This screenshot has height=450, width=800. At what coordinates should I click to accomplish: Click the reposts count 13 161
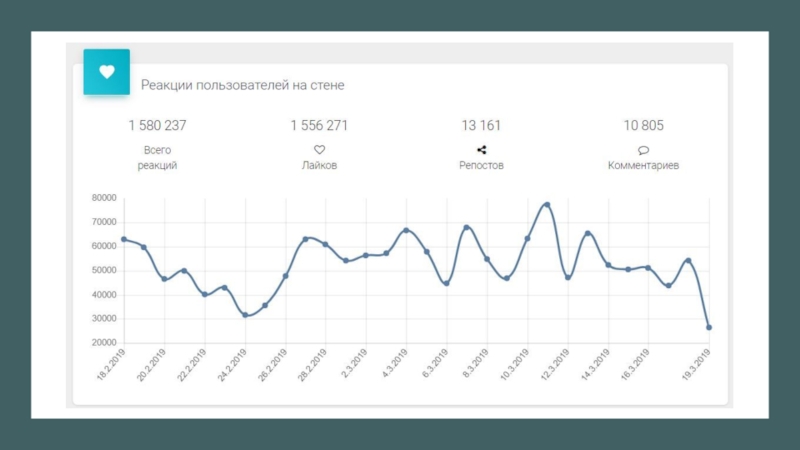click(481, 126)
